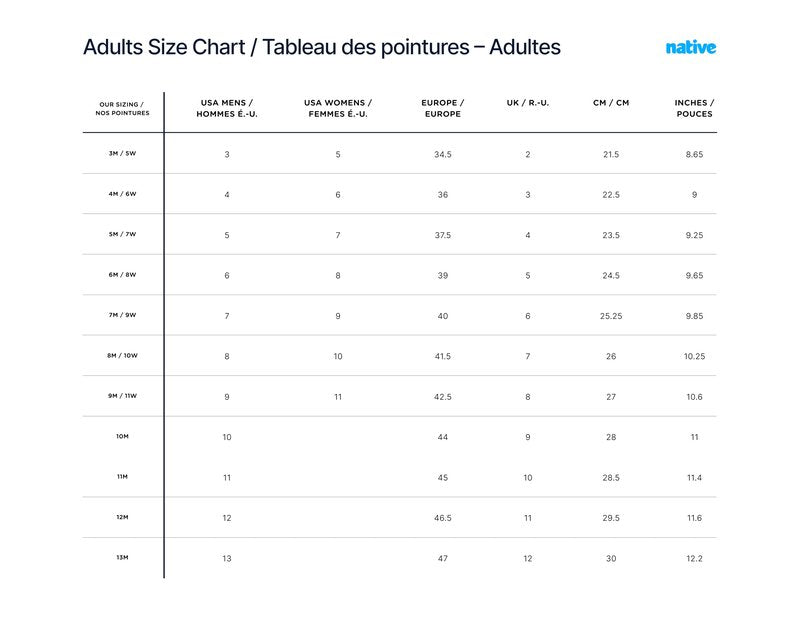This screenshot has height=618, width=800.
Task: Click the USA MENS column header
Action: pyautogui.click(x=227, y=108)
